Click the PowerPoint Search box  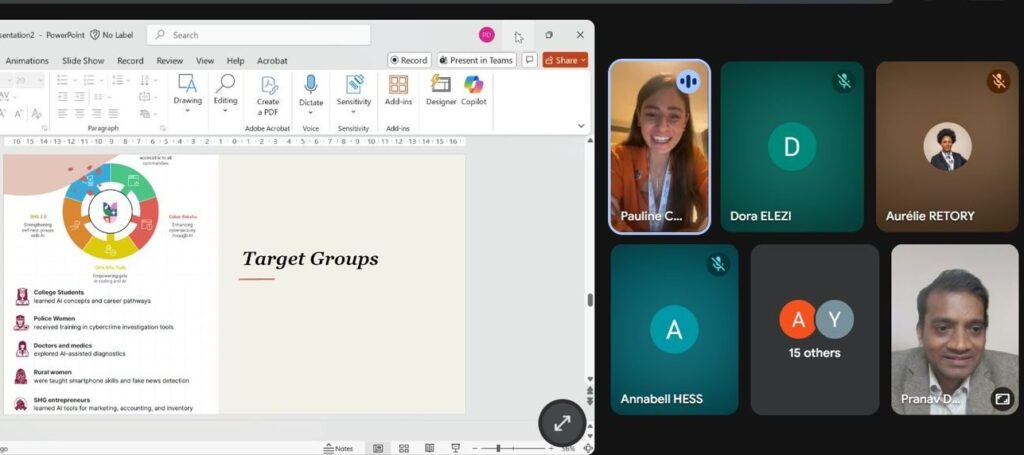pyautogui.click(x=259, y=35)
